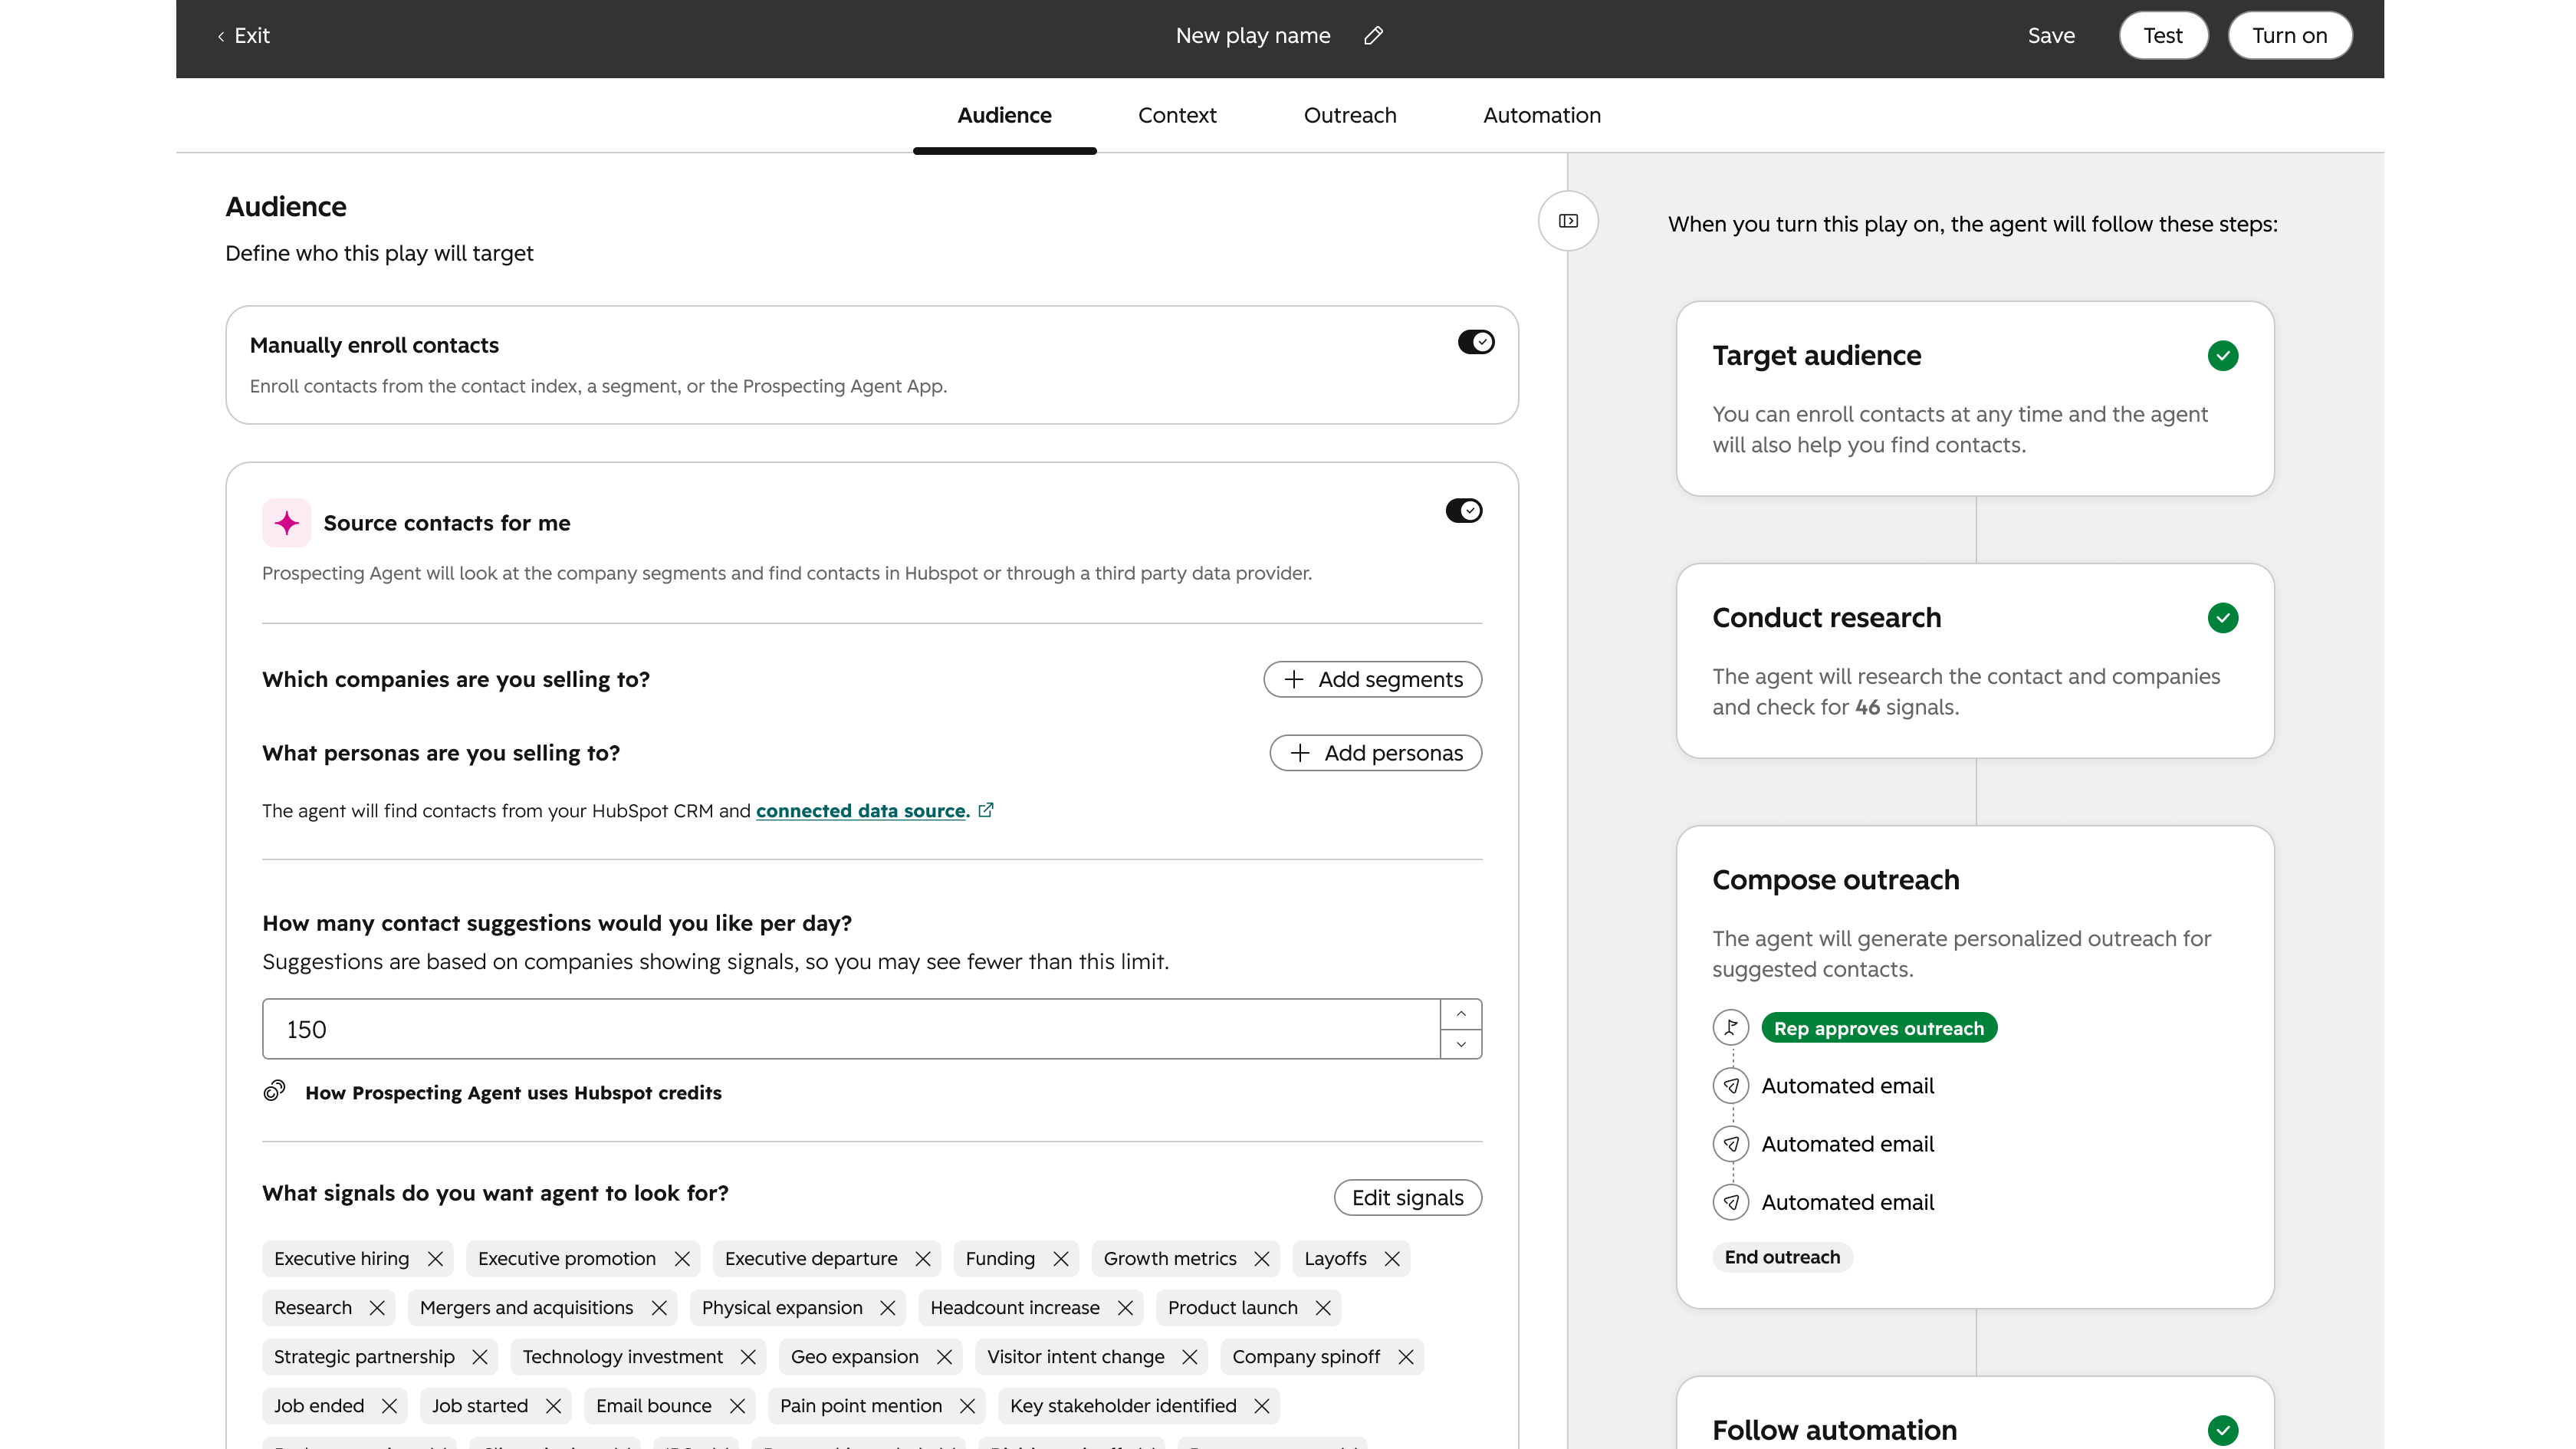Save the play
Screen dimensions: 2576x1449
click(2051, 36)
